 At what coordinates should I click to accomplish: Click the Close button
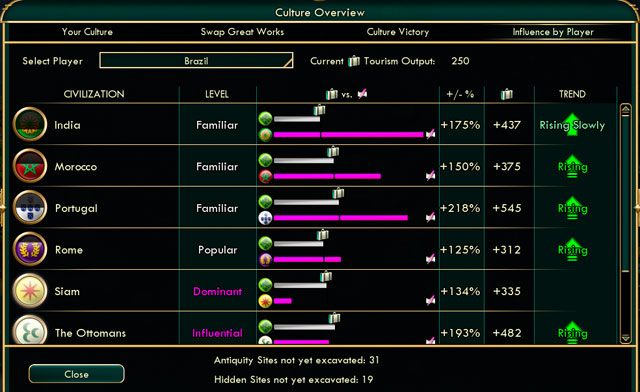(76, 374)
